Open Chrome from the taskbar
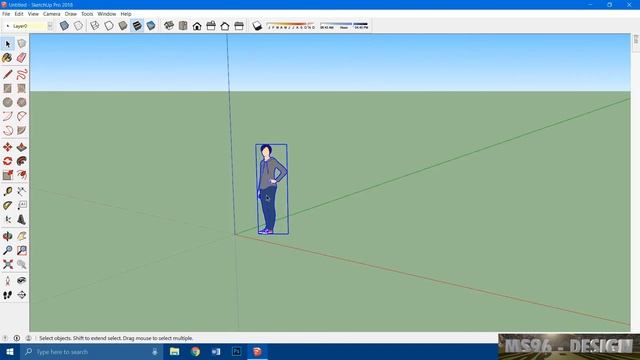The height and width of the screenshot is (360, 640). coord(196,351)
